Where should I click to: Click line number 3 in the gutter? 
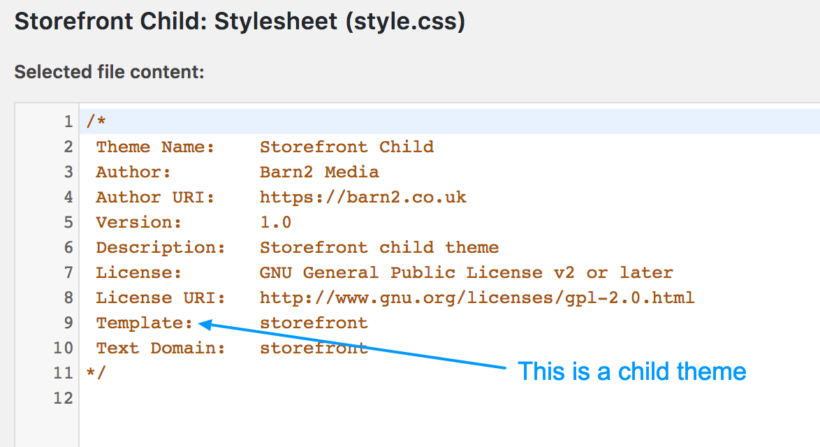tap(68, 171)
